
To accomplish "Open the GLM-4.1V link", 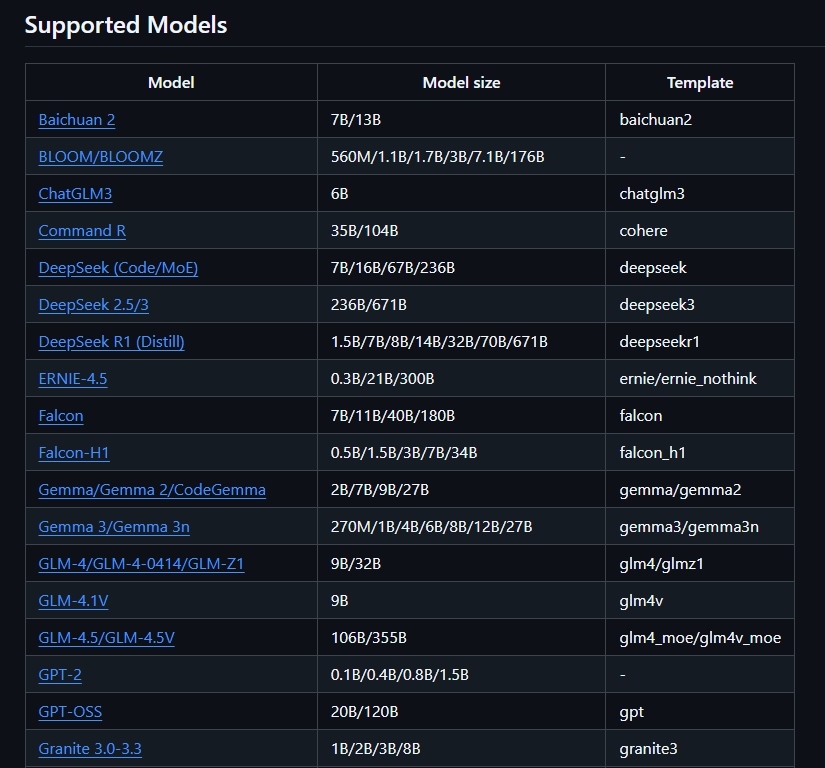I will [x=74, y=601].
